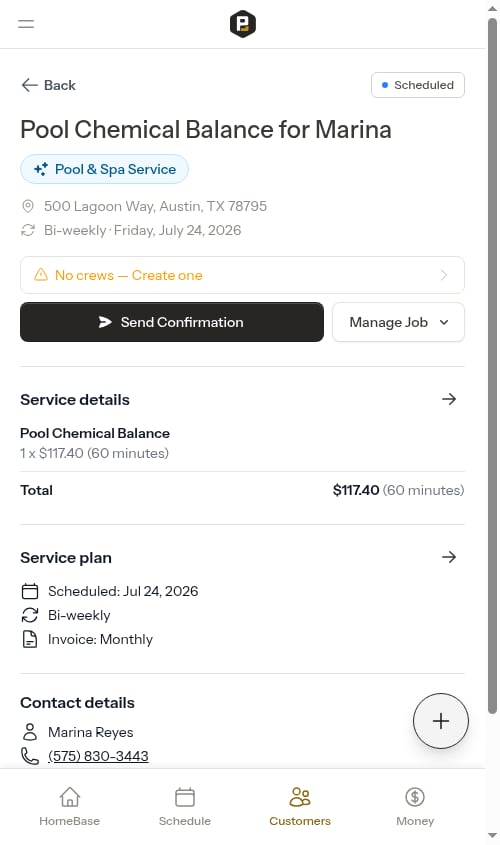Image resolution: width=500 pixels, height=845 pixels.
Task: Click the repeat icon in Service plan
Action: pyautogui.click(x=30, y=615)
